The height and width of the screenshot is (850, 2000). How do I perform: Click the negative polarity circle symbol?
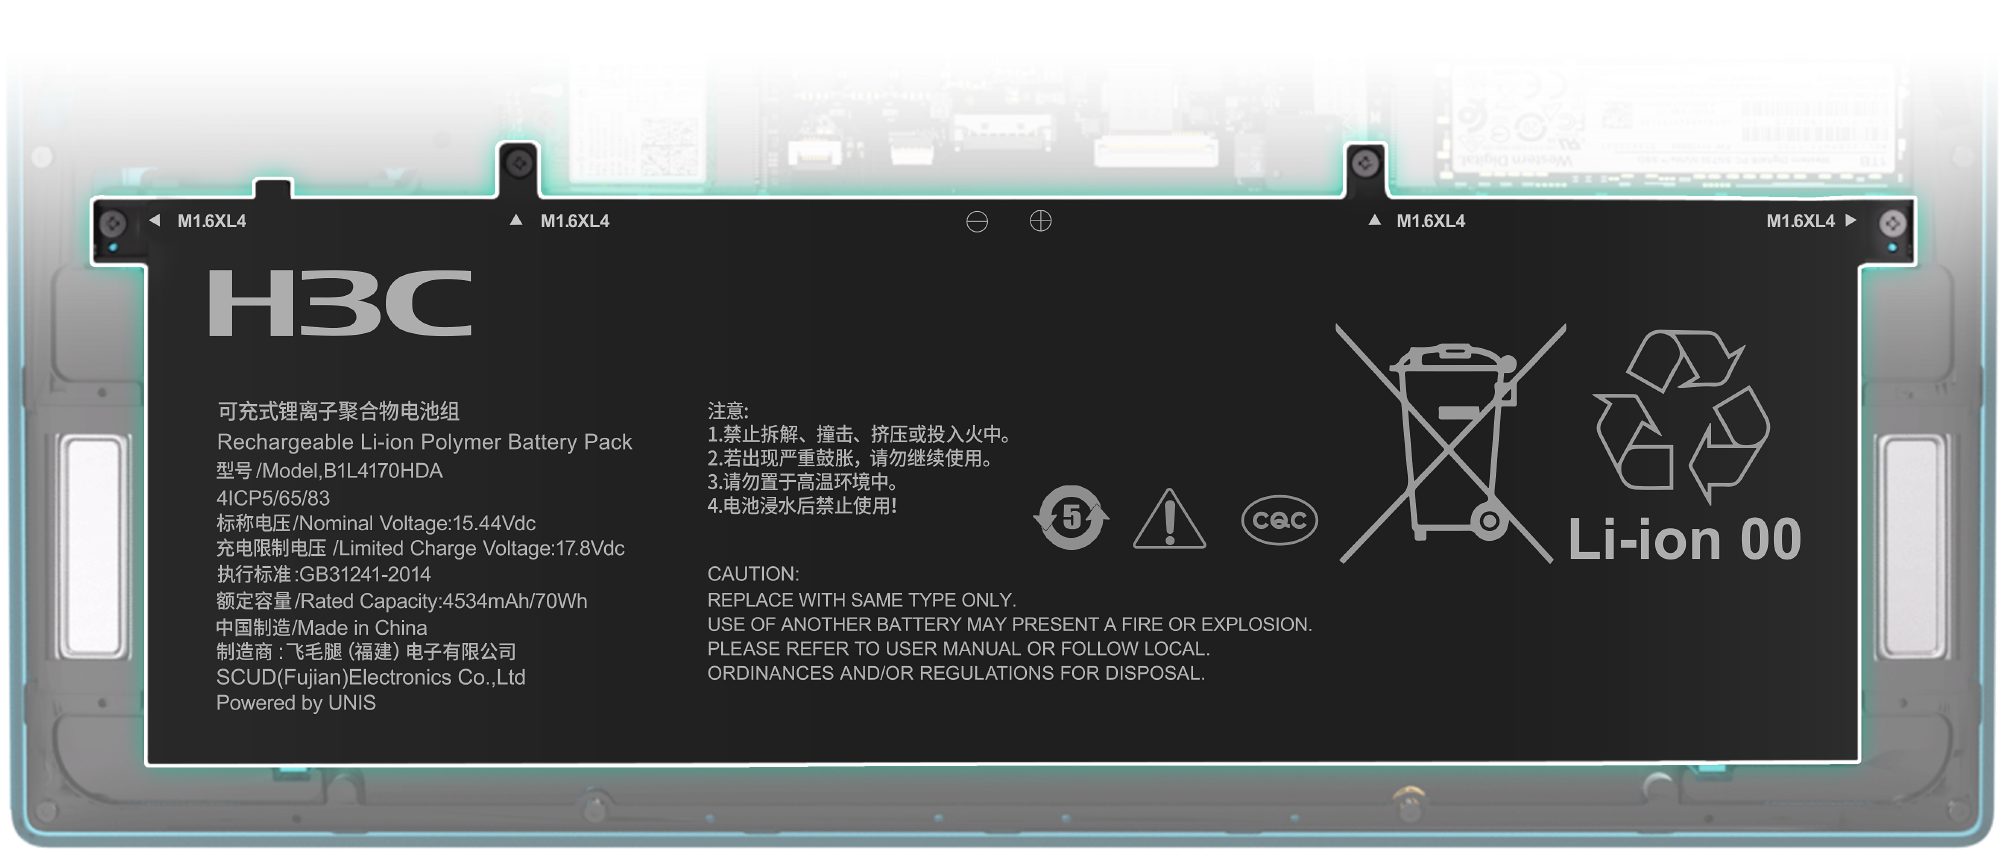977,221
